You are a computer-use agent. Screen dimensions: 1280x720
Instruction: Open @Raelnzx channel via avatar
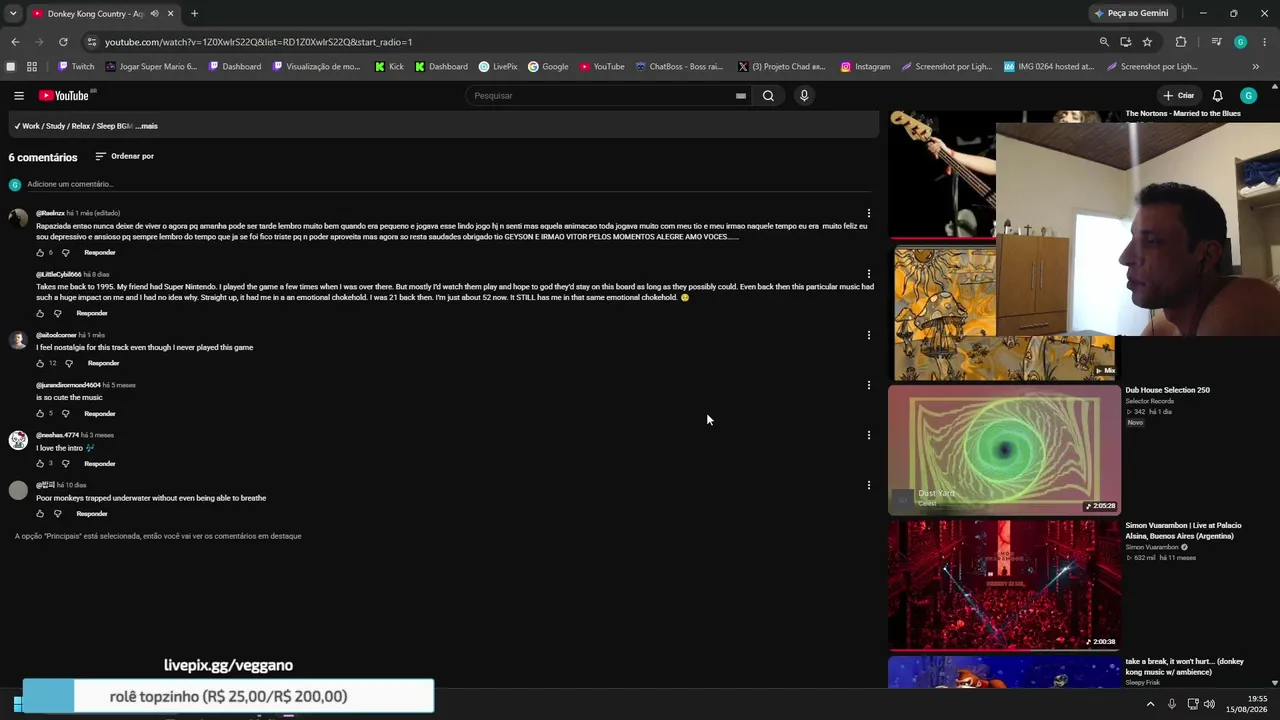18,218
